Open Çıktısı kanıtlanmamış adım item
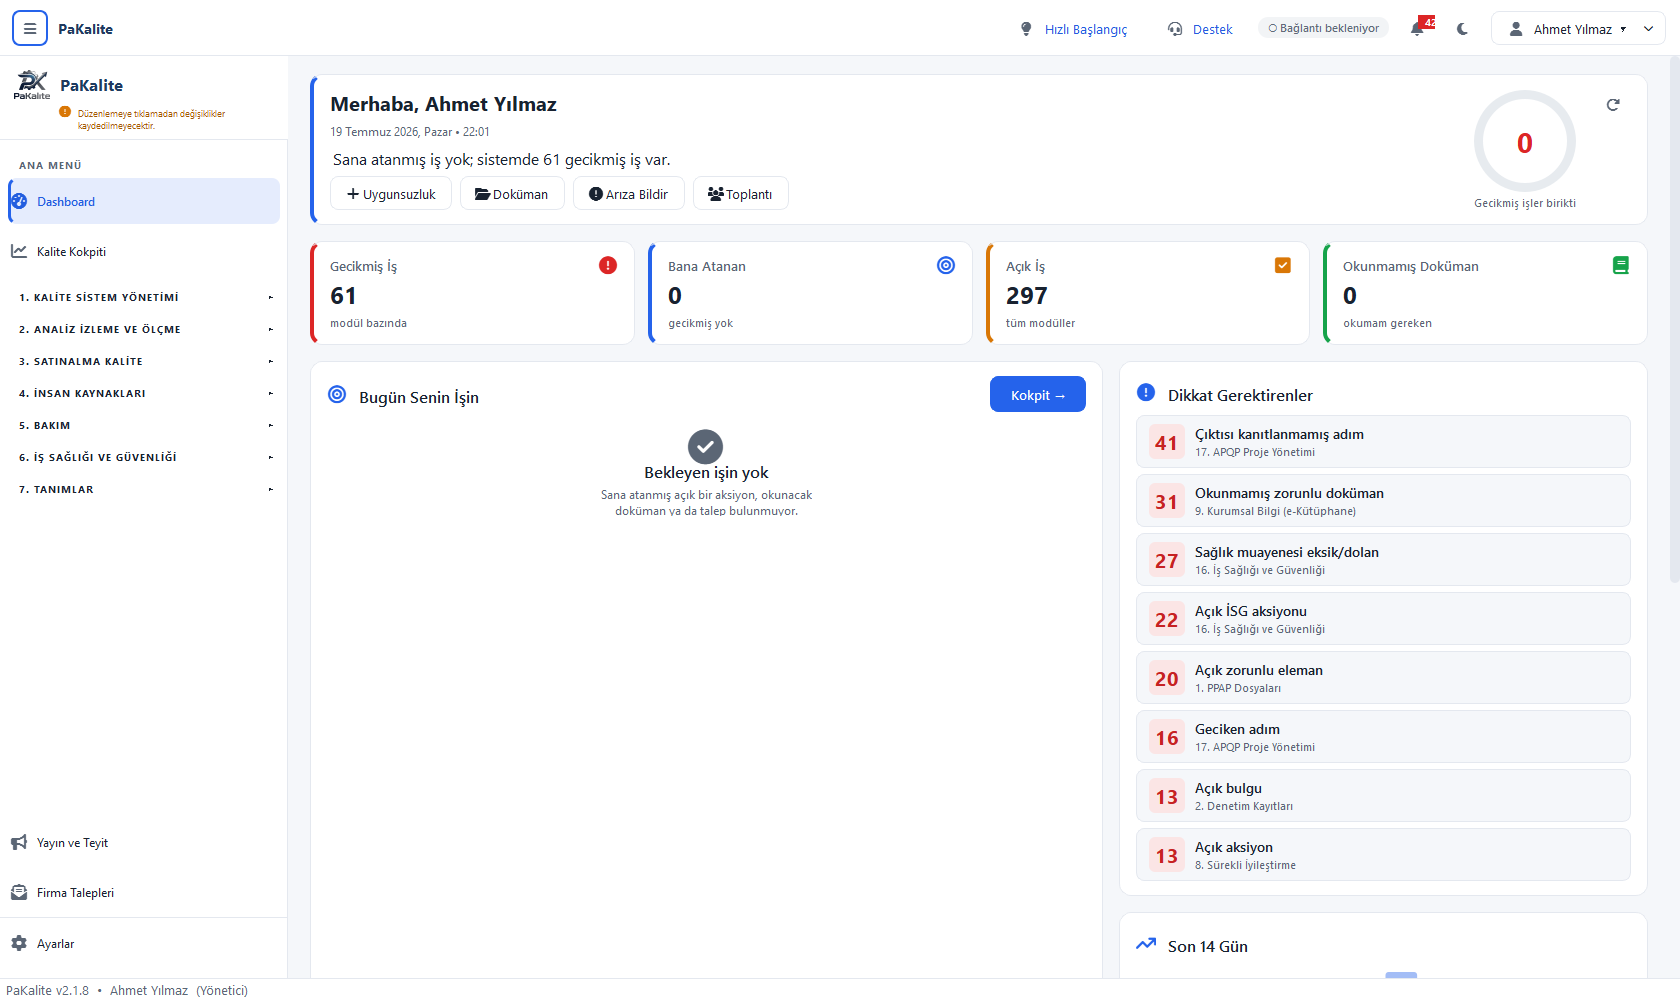The image size is (1680, 1000). tap(1383, 442)
